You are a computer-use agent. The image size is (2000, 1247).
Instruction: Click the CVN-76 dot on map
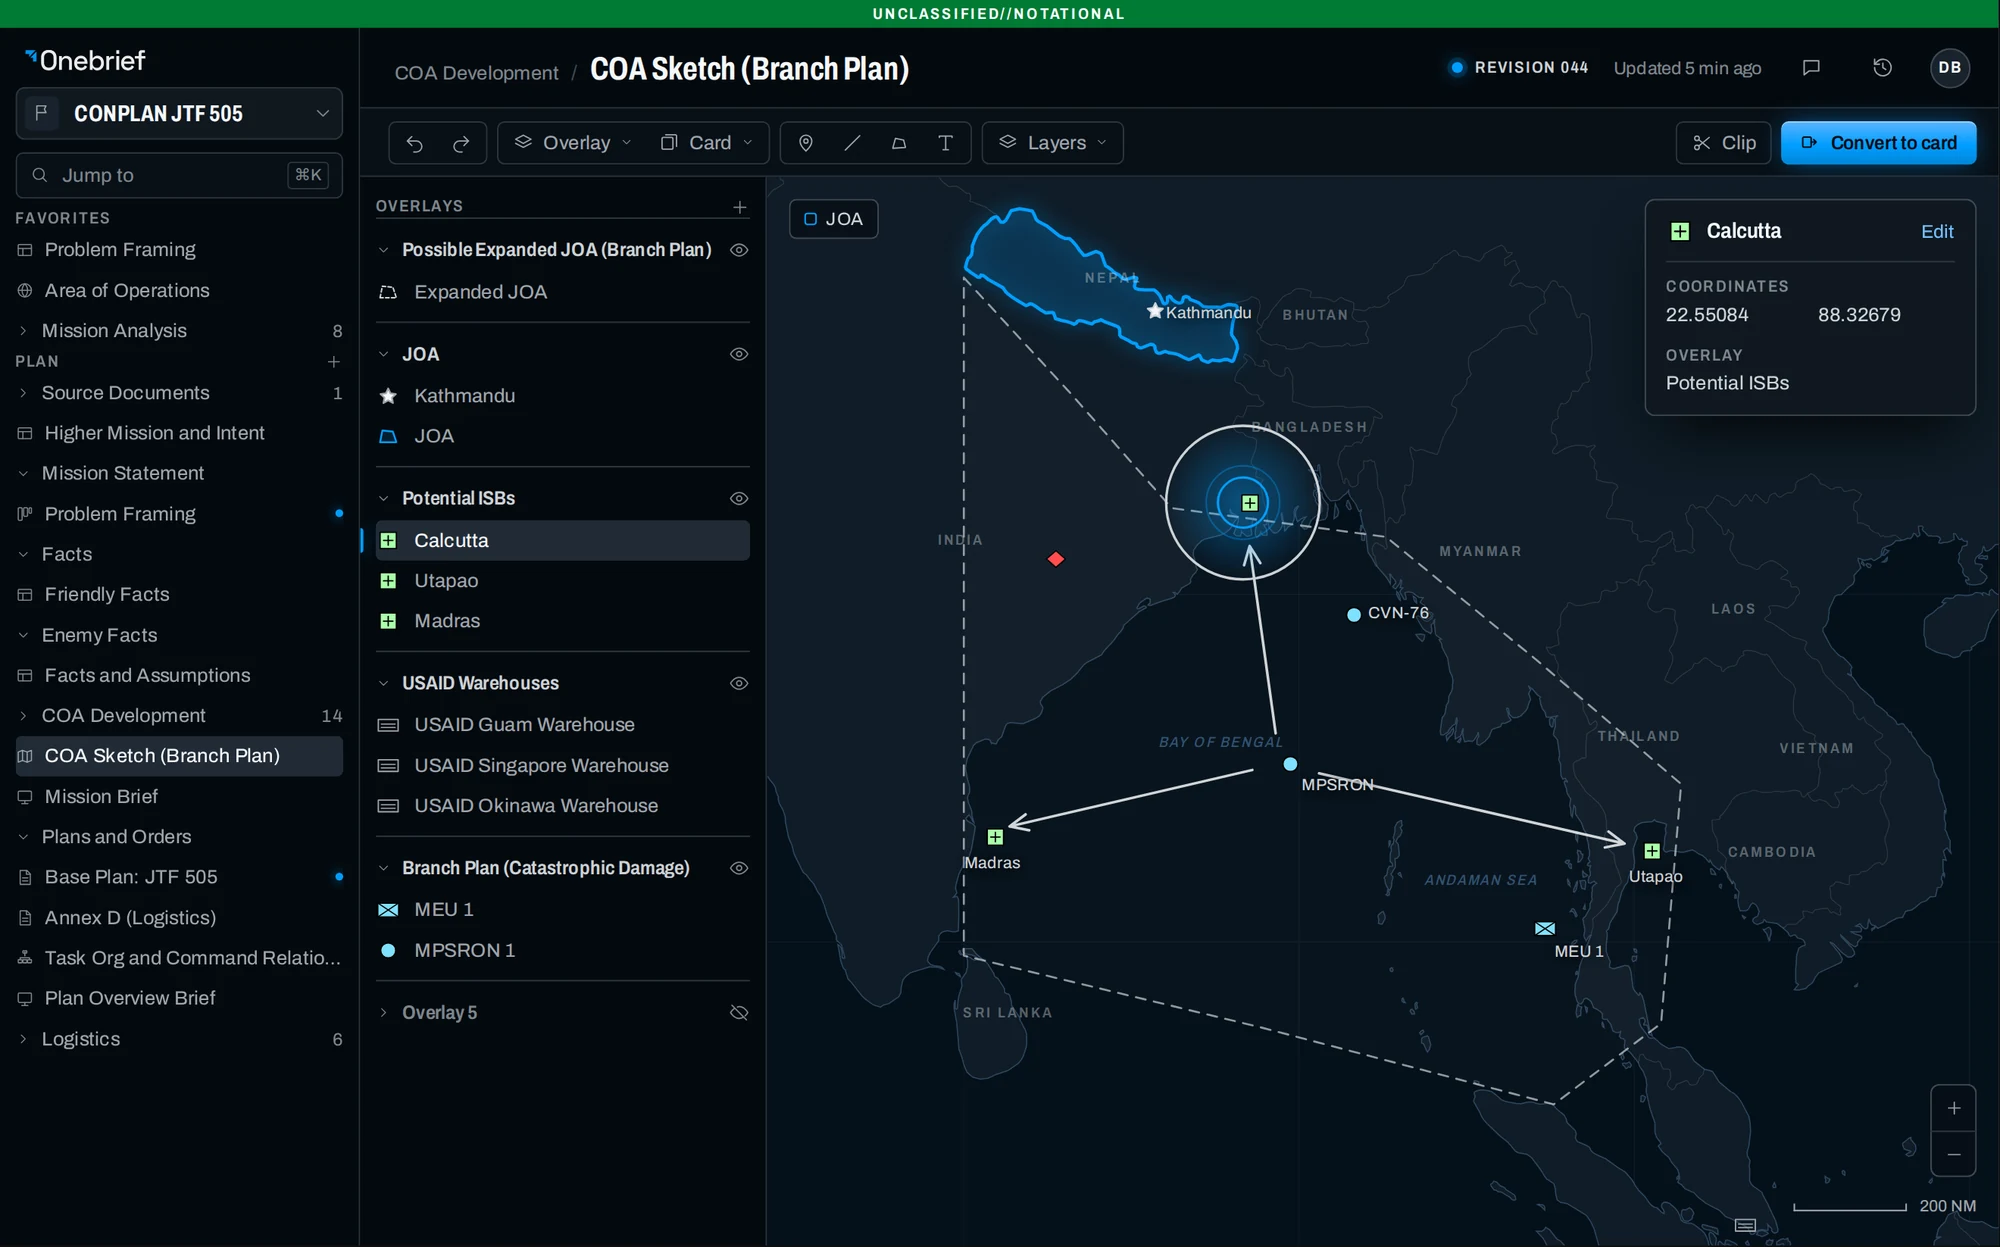click(x=1354, y=615)
